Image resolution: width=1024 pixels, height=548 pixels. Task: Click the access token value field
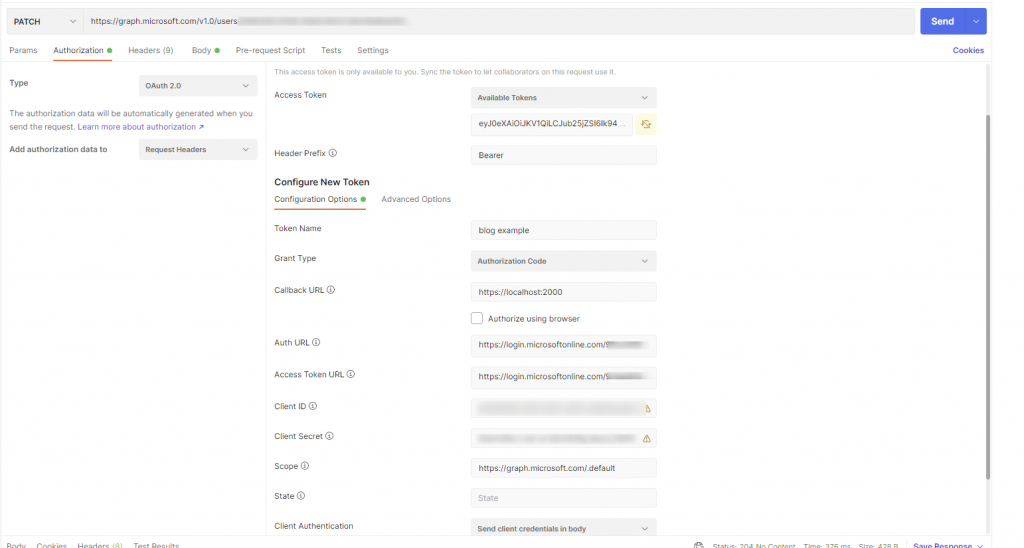tap(552, 124)
